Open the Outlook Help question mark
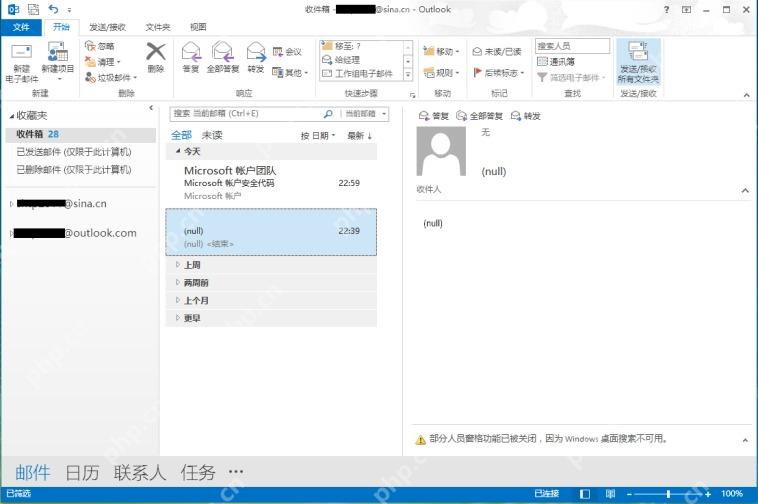The image size is (758, 504). pyautogui.click(x=667, y=9)
